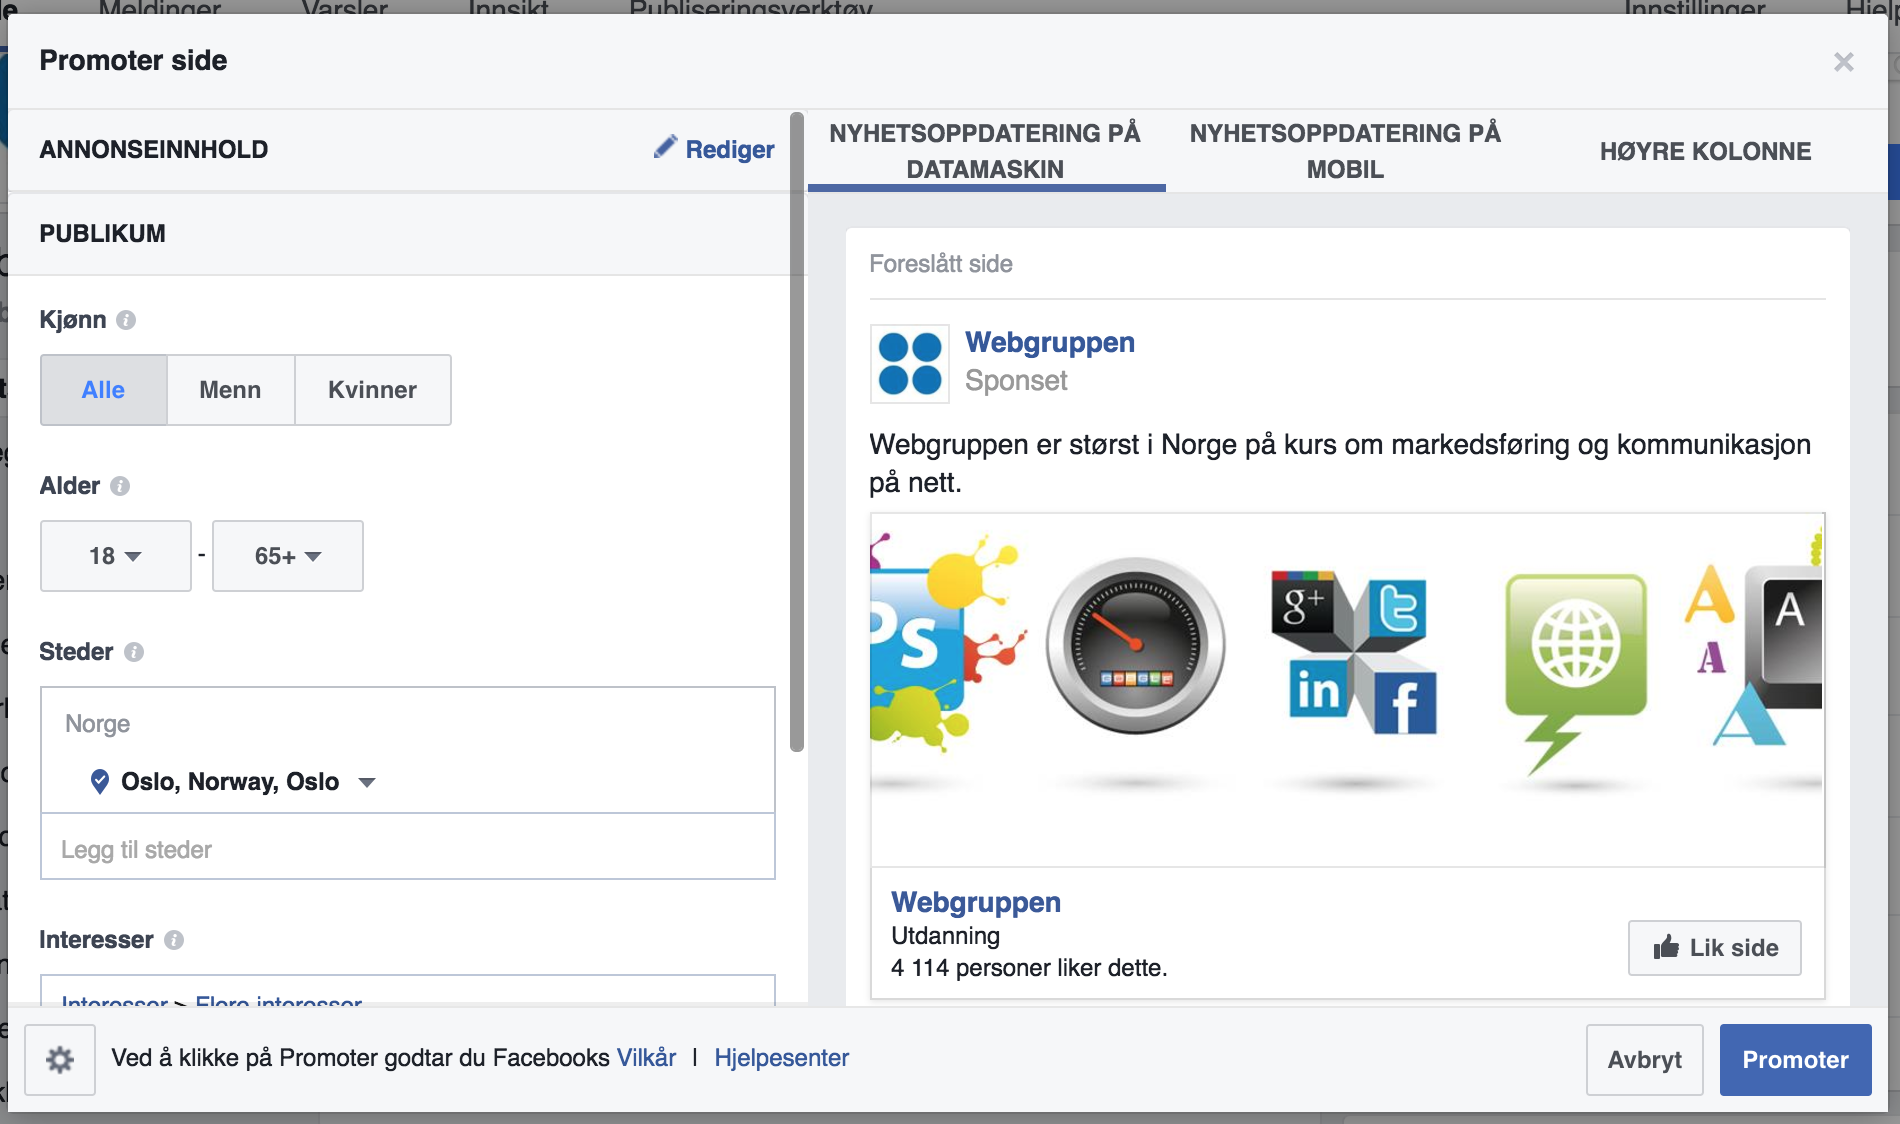
Task: Click the pencil icon next to Rediger
Action: [665, 147]
